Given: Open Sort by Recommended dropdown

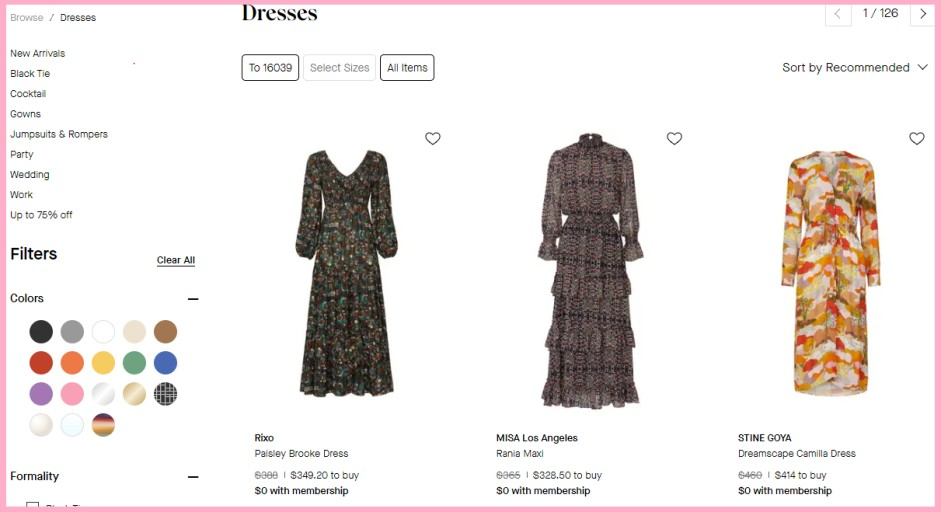Looking at the screenshot, I should [855, 68].
